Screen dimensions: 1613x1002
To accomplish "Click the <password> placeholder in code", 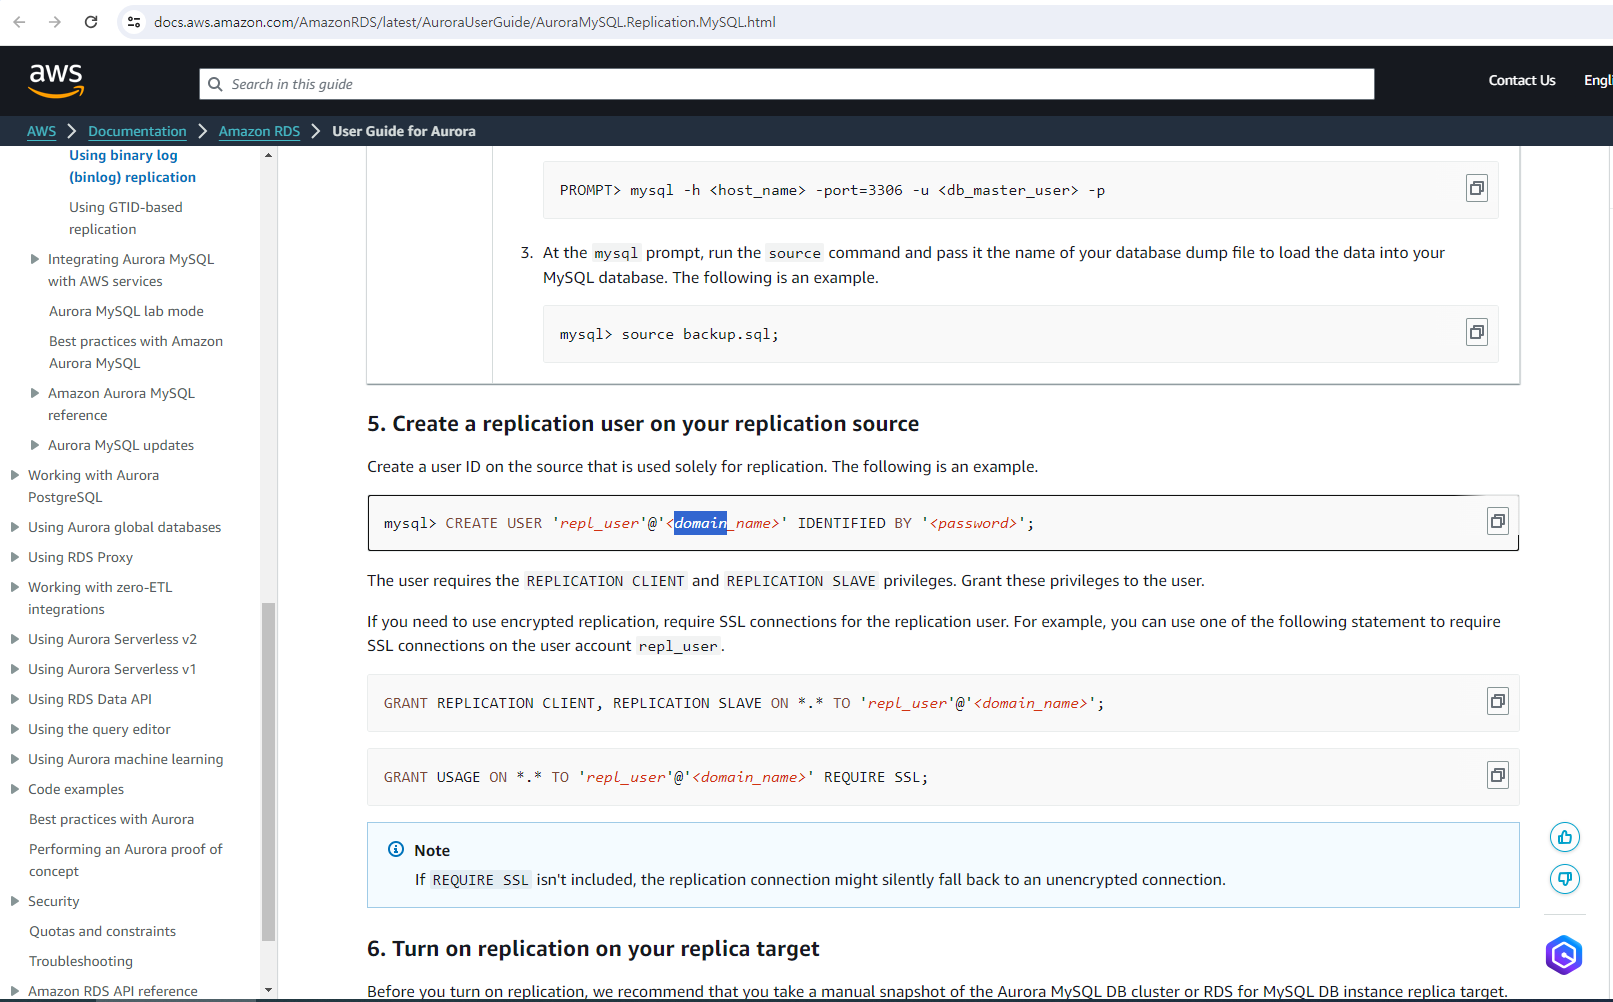I will 974,523.
